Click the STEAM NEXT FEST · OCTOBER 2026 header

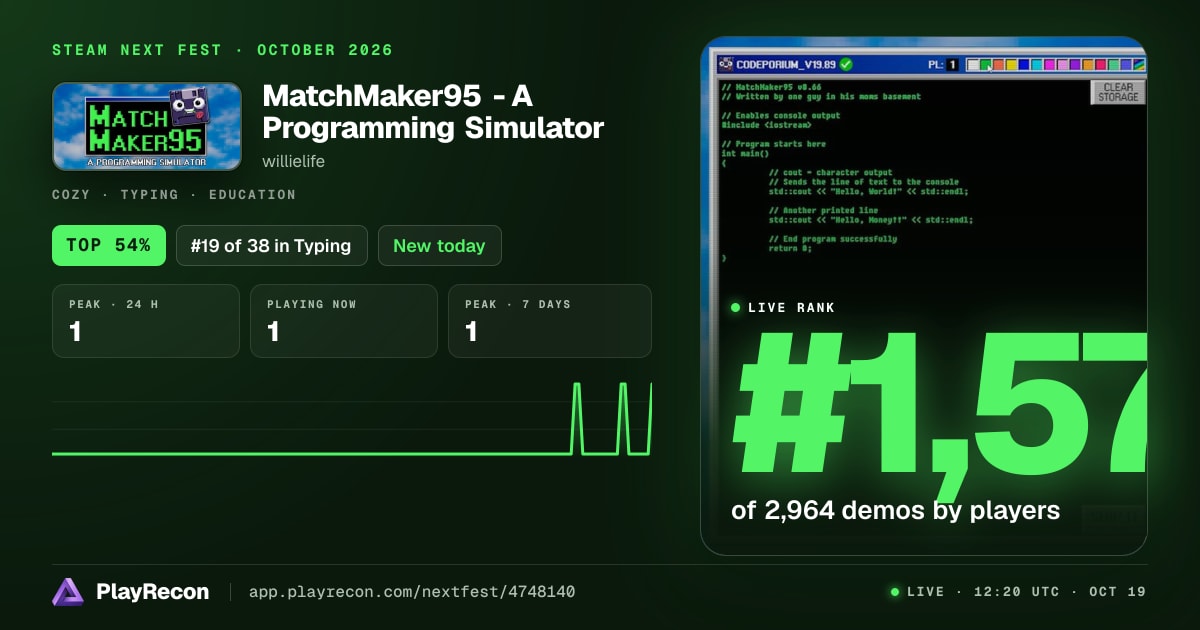tap(222, 50)
